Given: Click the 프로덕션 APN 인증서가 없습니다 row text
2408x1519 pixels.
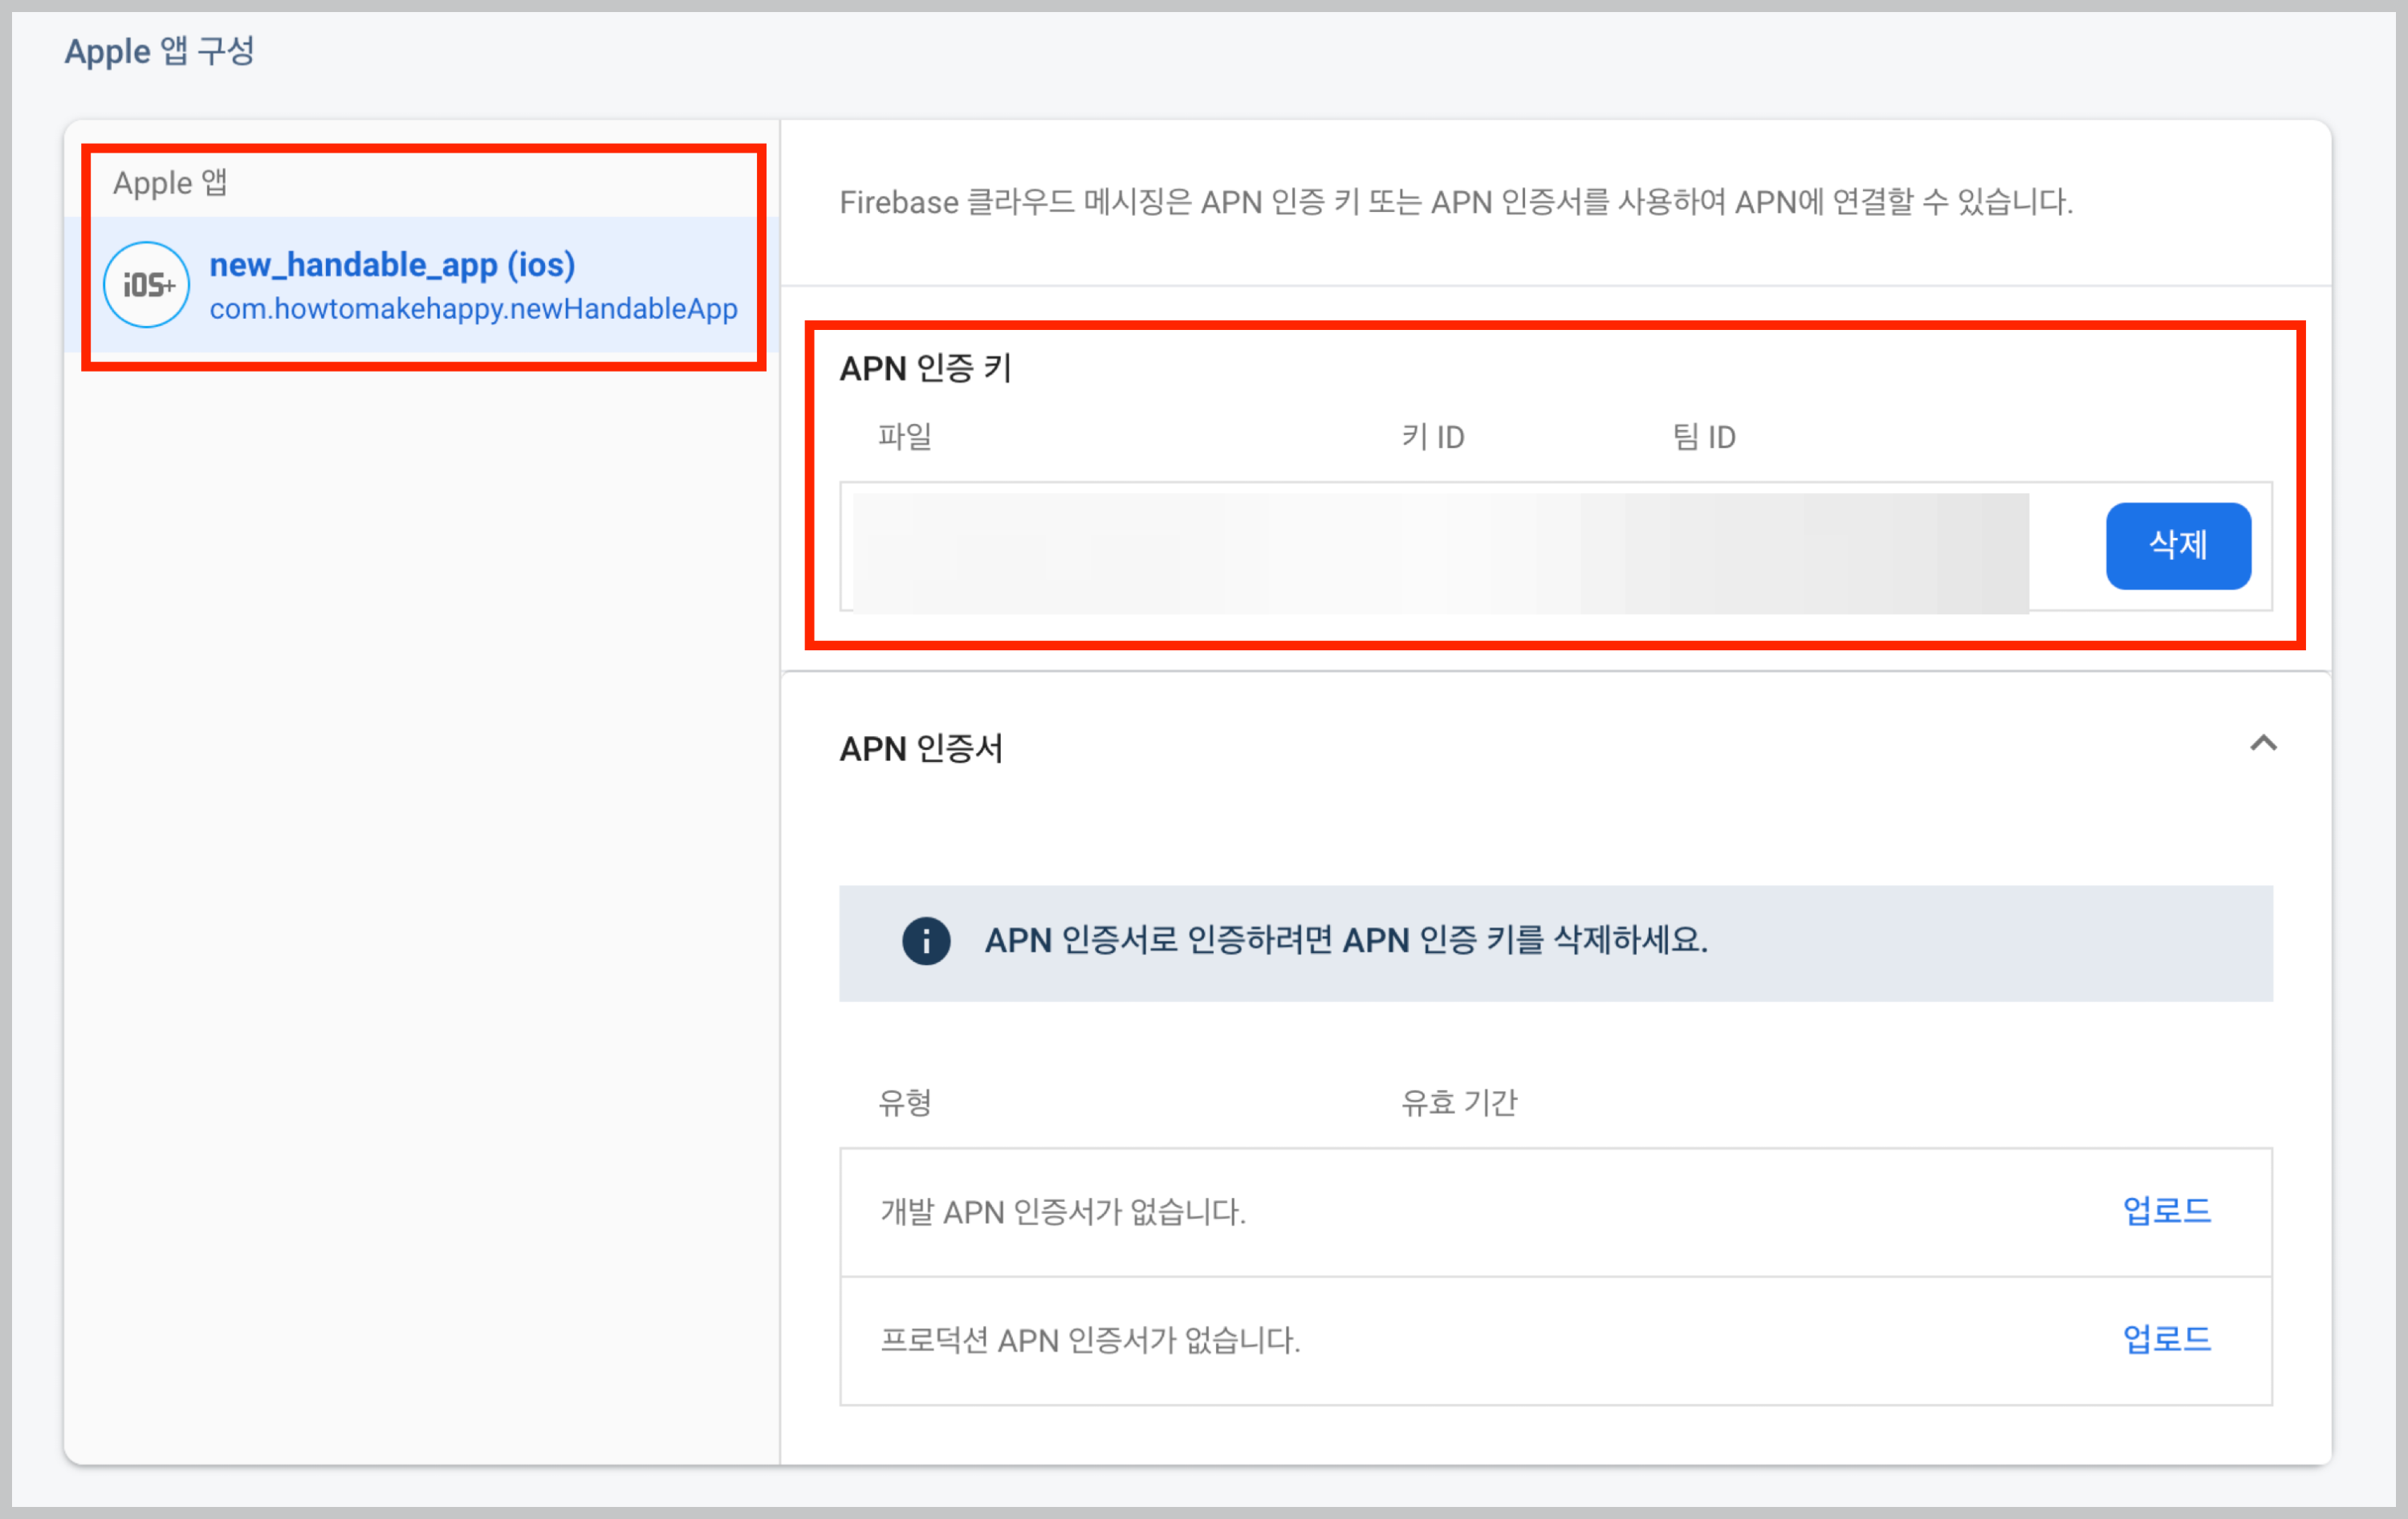Looking at the screenshot, I should 1089,1340.
